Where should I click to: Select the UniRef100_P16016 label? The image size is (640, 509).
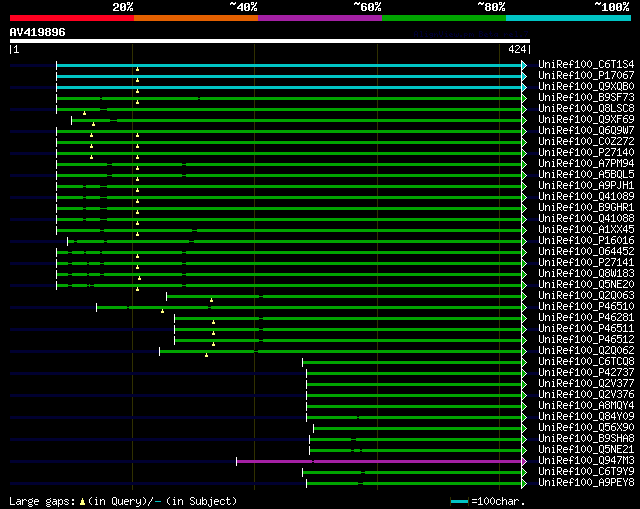point(586,241)
